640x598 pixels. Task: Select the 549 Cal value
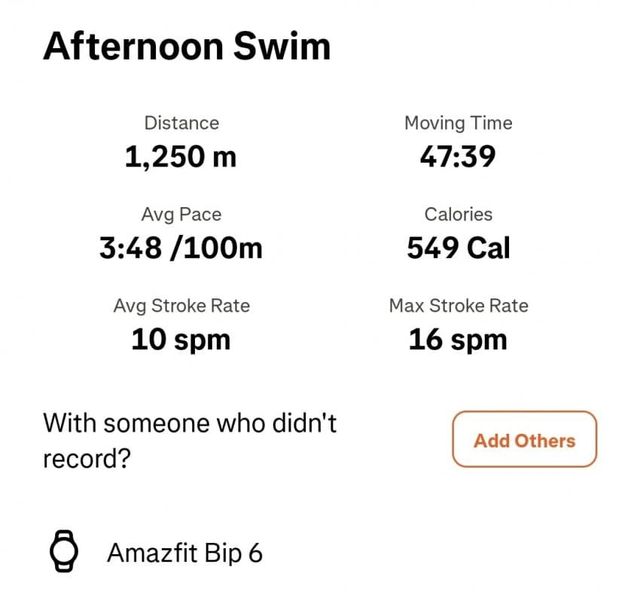click(x=458, y=248)
